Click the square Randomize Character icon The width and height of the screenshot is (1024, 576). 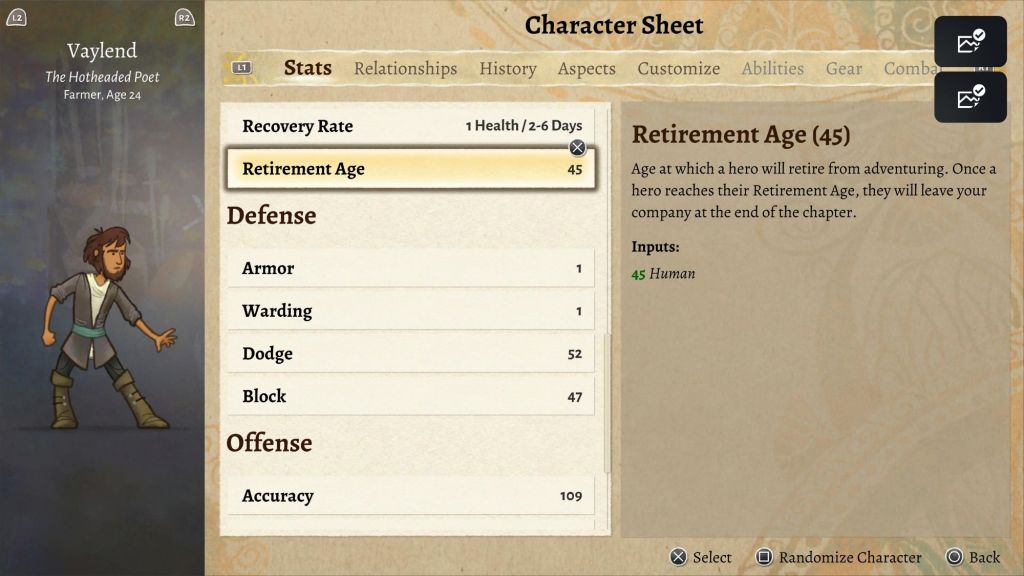(764, 557)
